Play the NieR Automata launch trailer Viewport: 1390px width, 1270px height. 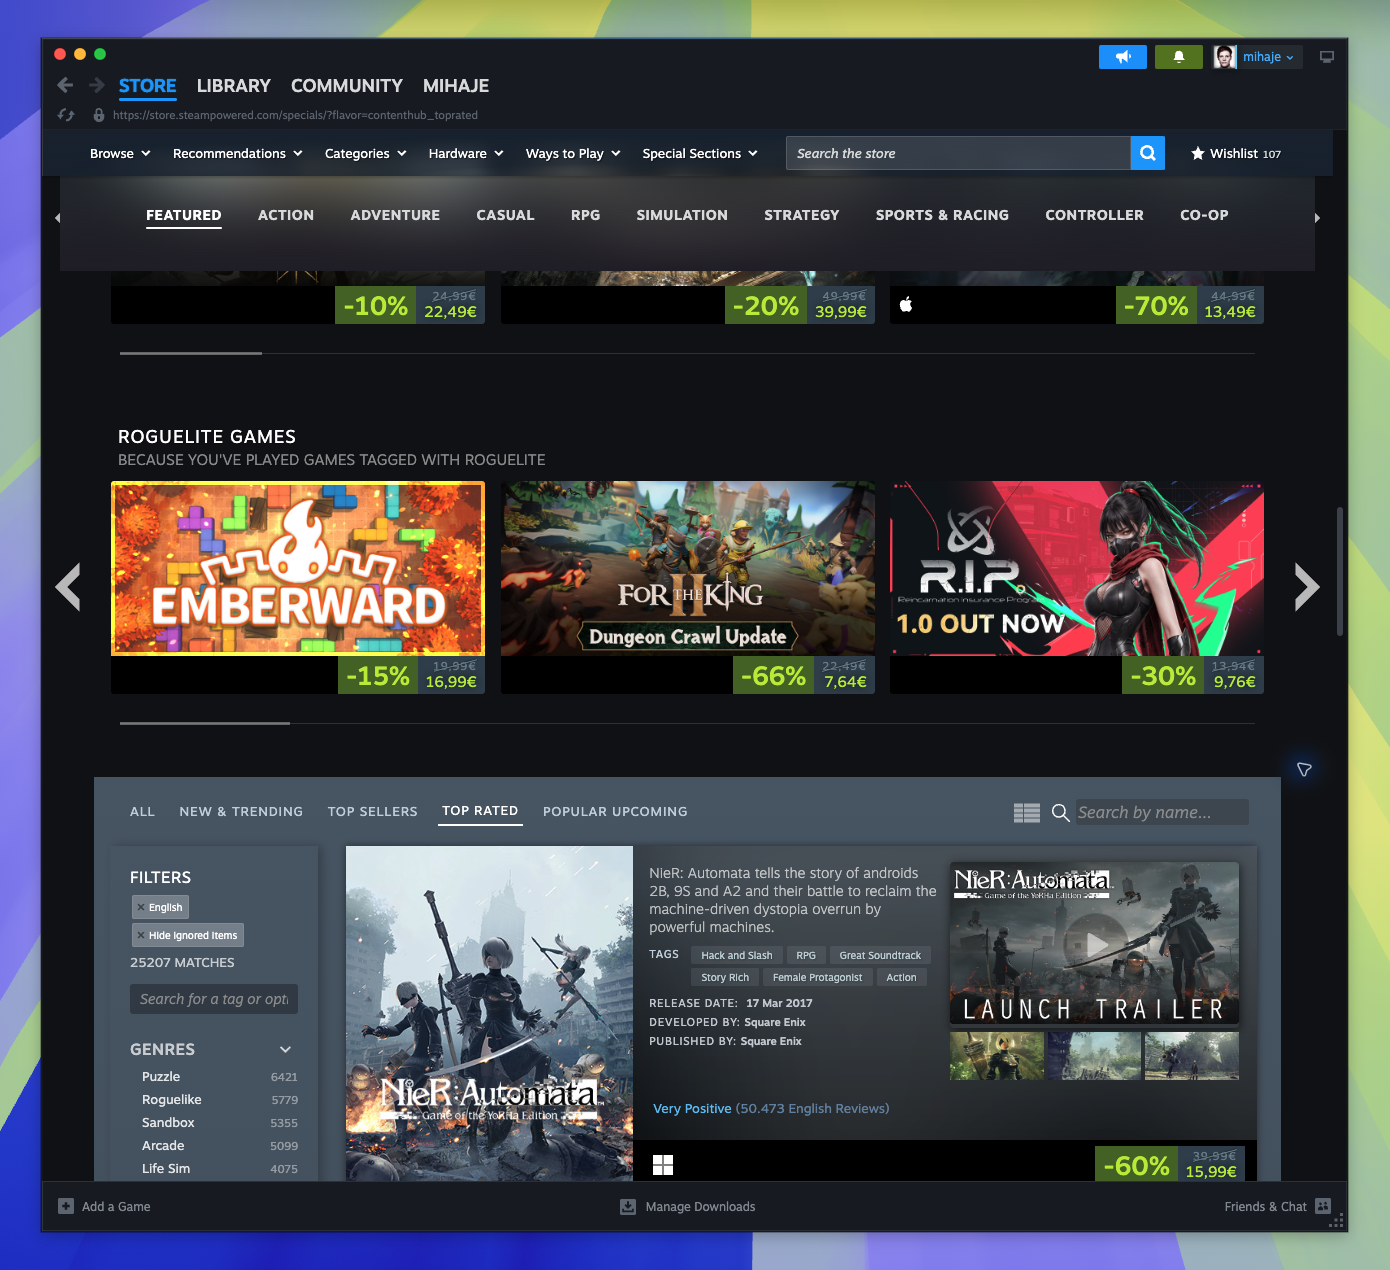coord(1094,943)
